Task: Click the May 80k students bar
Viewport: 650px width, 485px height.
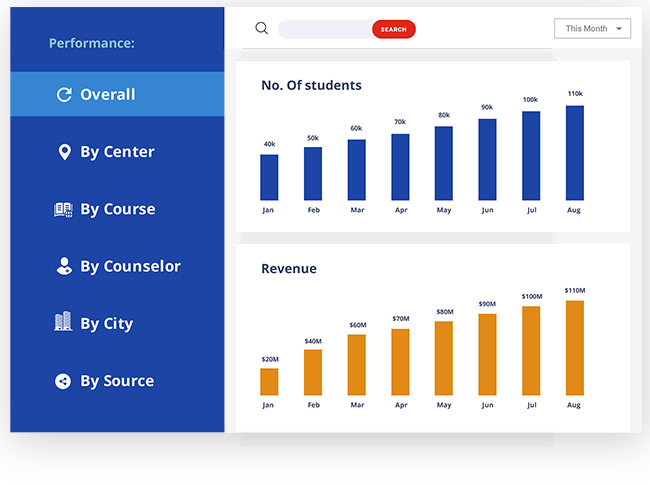Action: (x=444, y=163)
